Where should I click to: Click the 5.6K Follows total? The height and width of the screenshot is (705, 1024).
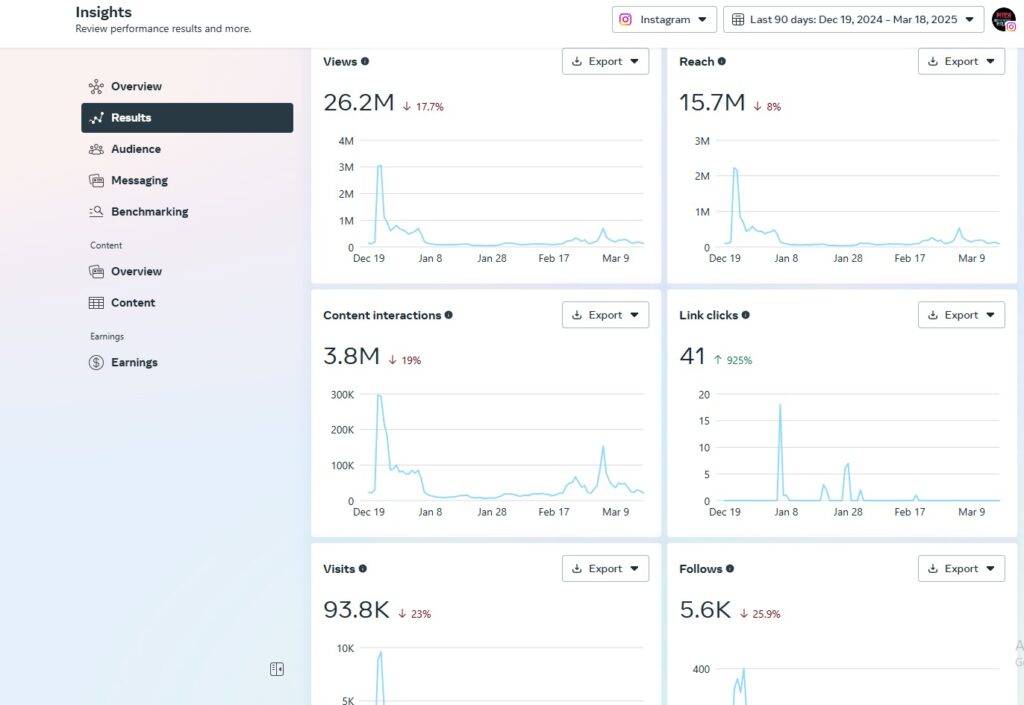point(705,610)
